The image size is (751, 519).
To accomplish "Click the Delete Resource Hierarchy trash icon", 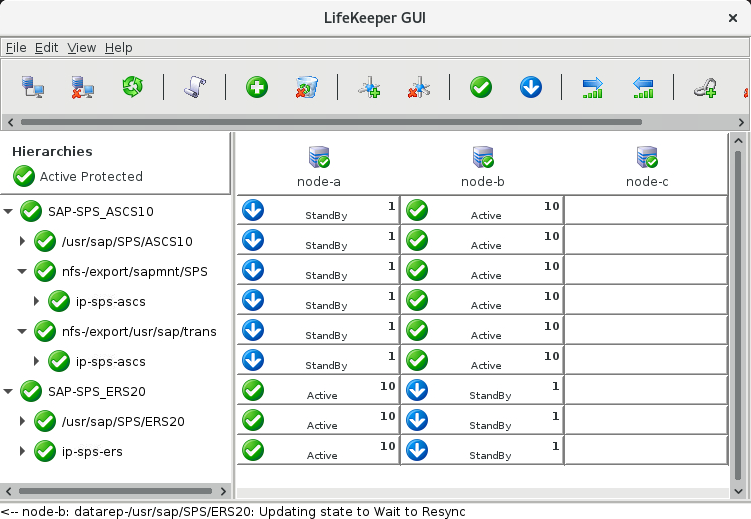I will (307, 87).
